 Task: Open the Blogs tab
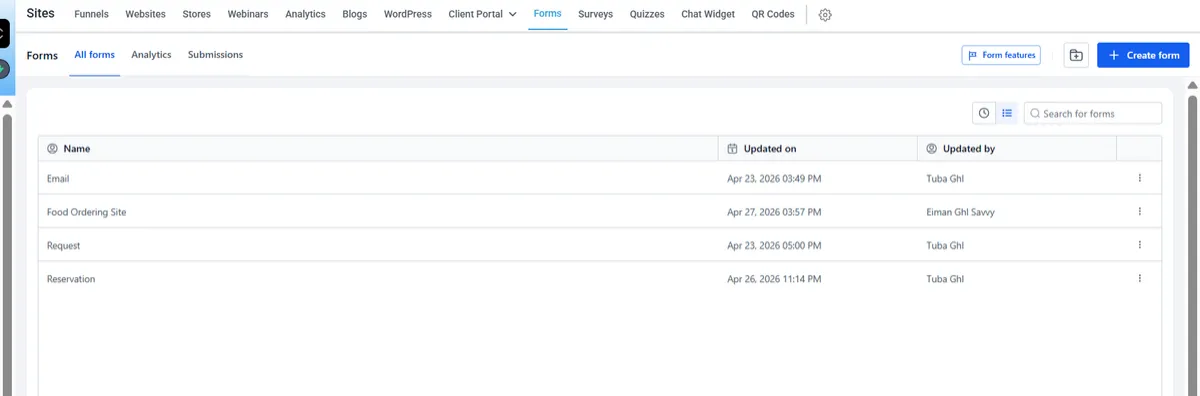pyautogui.click(x=355, y=15)
